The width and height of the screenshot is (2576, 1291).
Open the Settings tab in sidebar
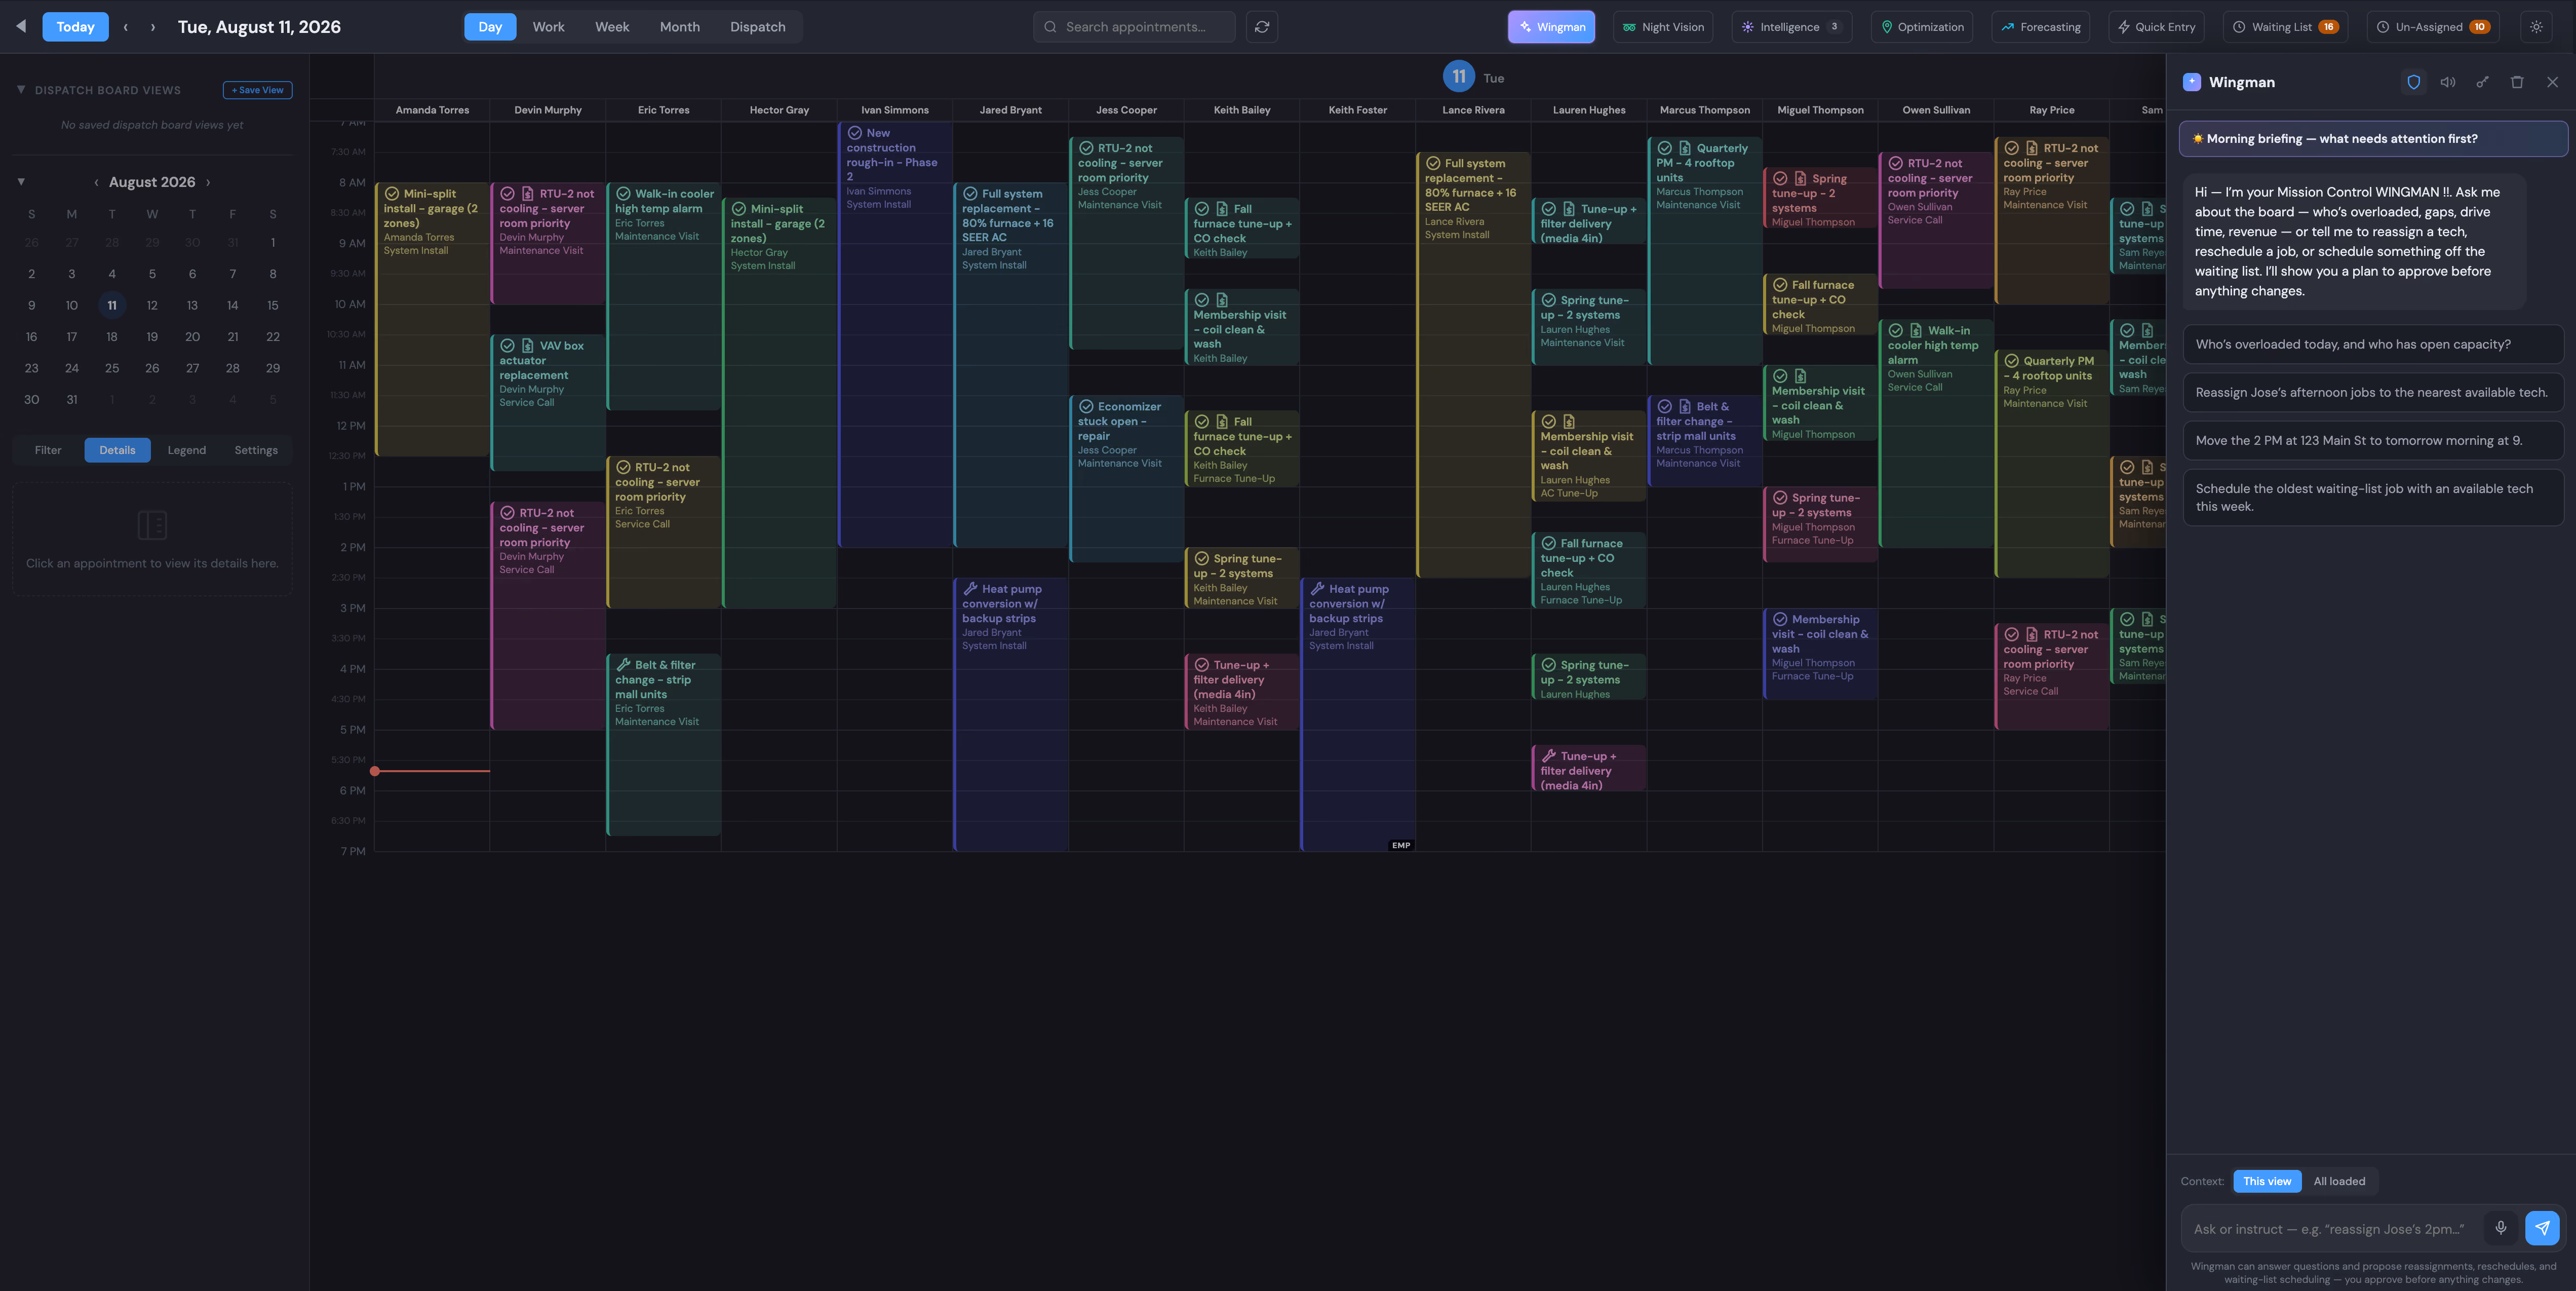click(x=256, y=450)
